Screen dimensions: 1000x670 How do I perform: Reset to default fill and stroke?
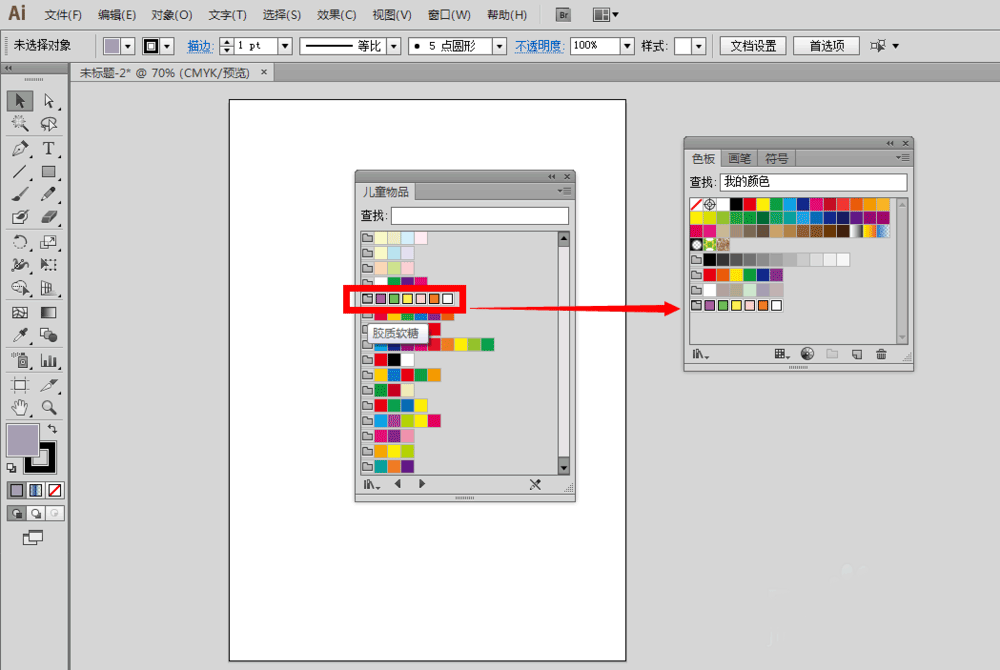pos(11,469)
